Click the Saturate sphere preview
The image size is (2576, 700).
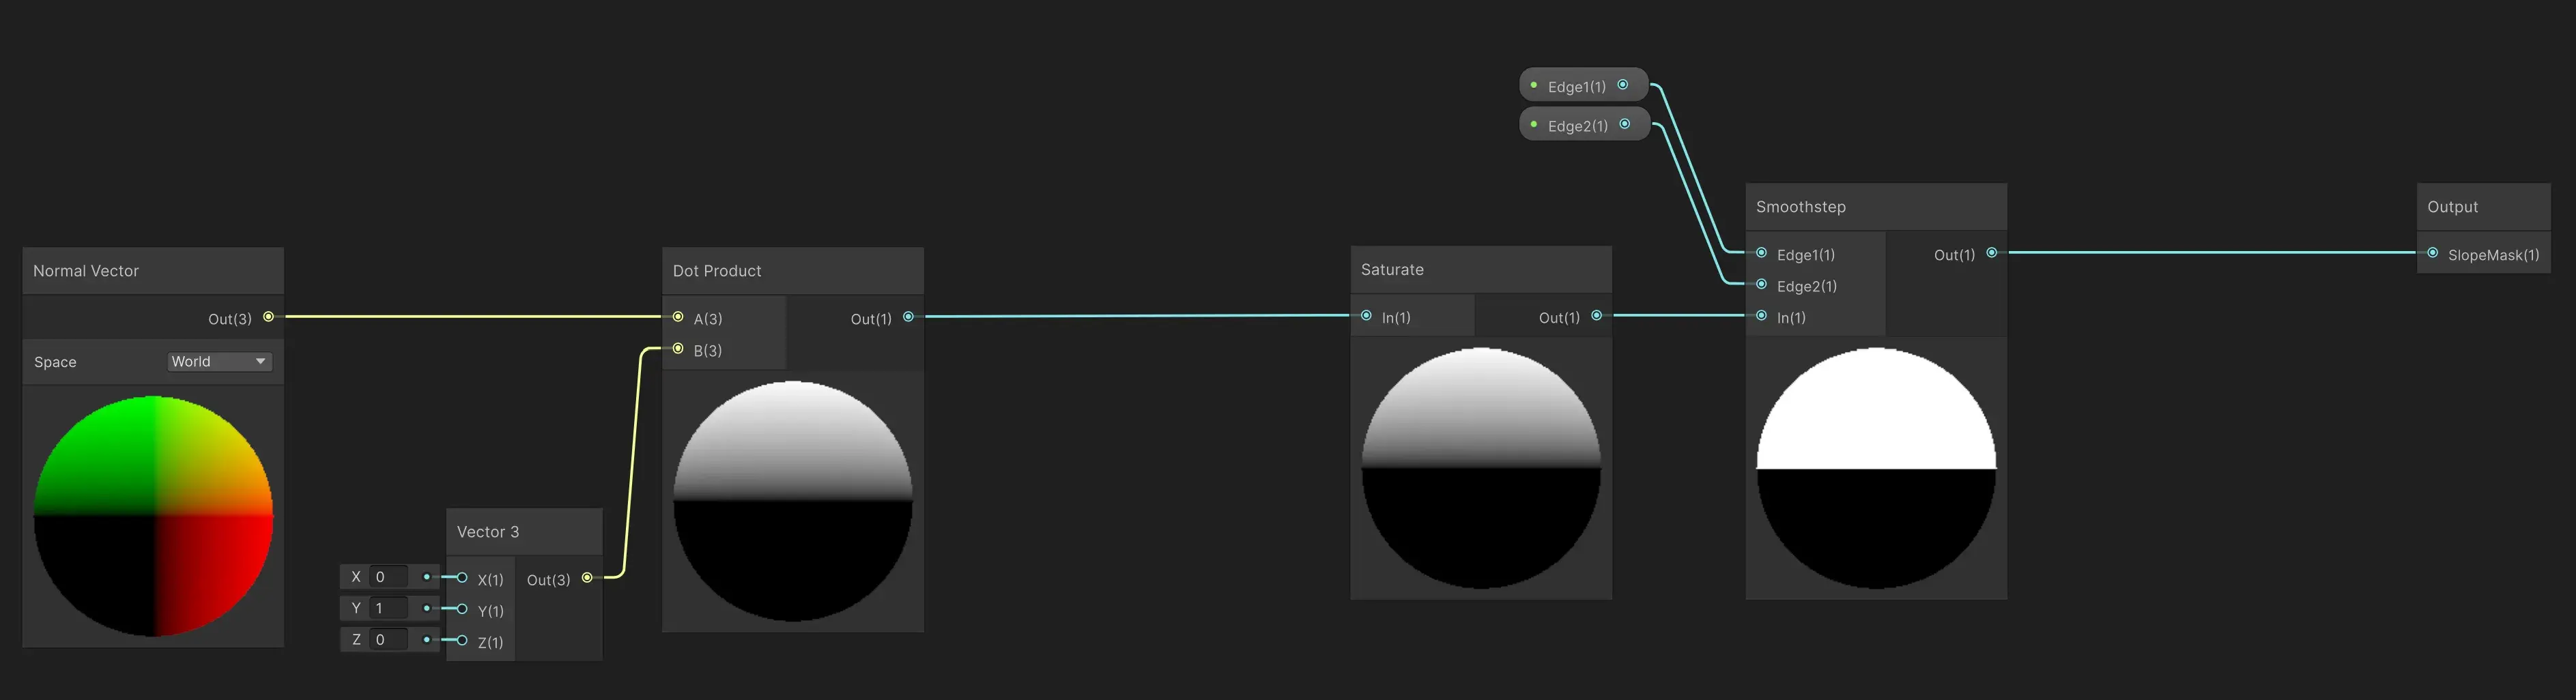click(1481, 468)
